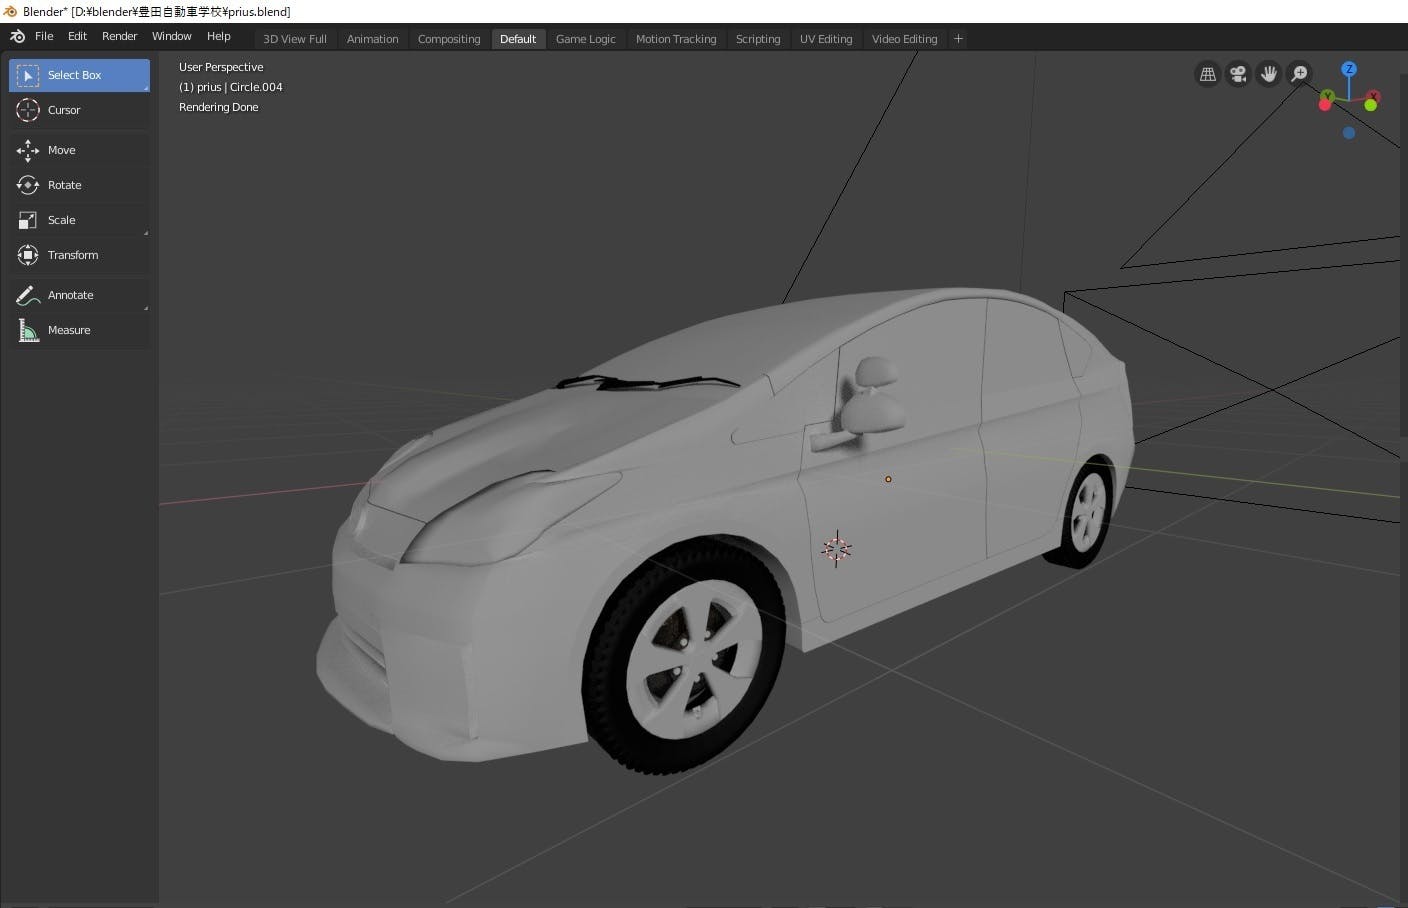The width and height of the screenshot is (1408, 908).
Task: Toggle perspective/orthographic grid button
Action: 1208,74
